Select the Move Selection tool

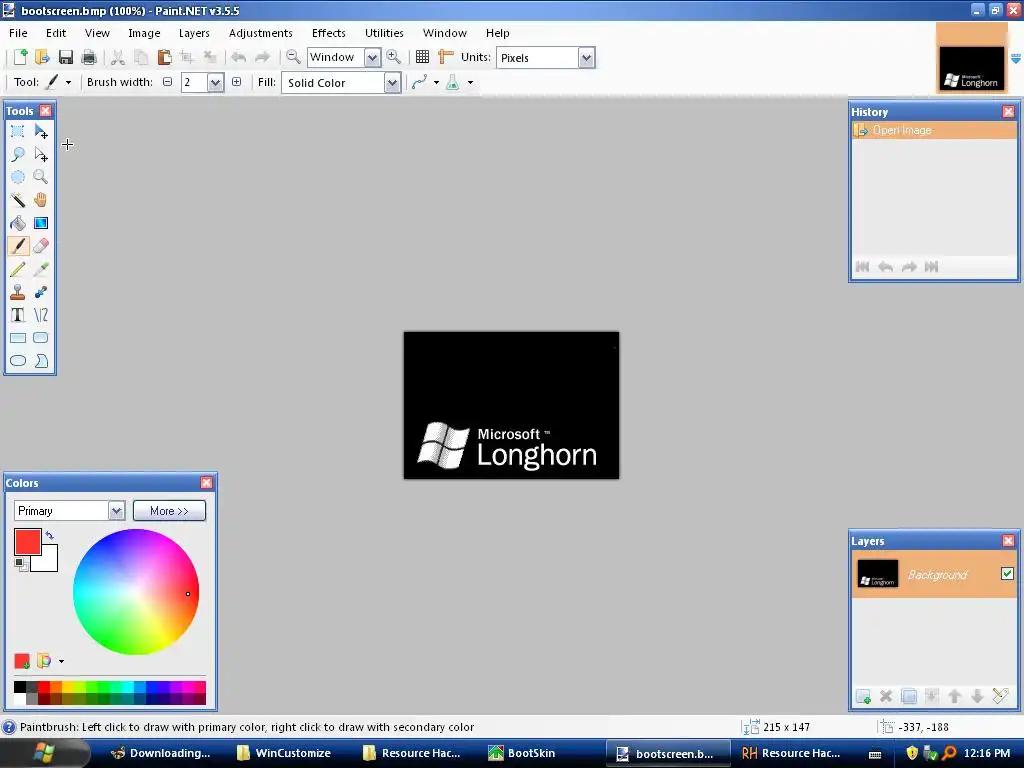tap(40, 154)
